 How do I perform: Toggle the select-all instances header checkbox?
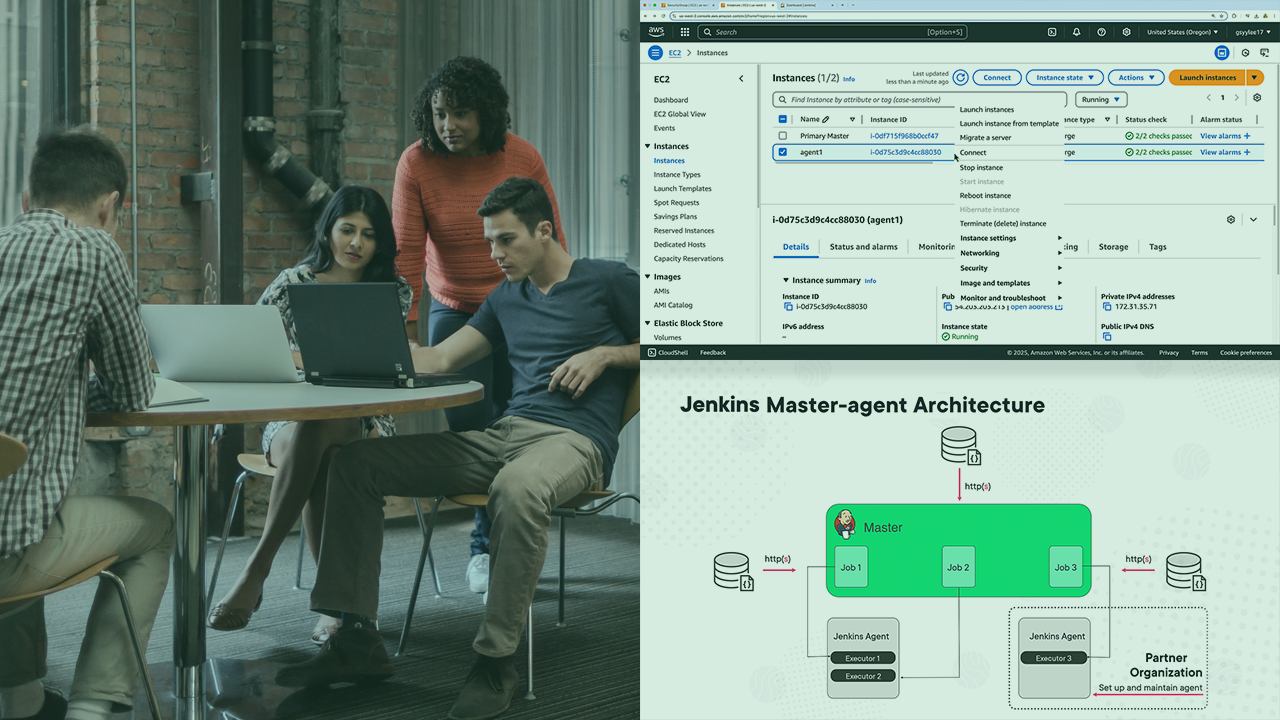[x=783, y=119]
